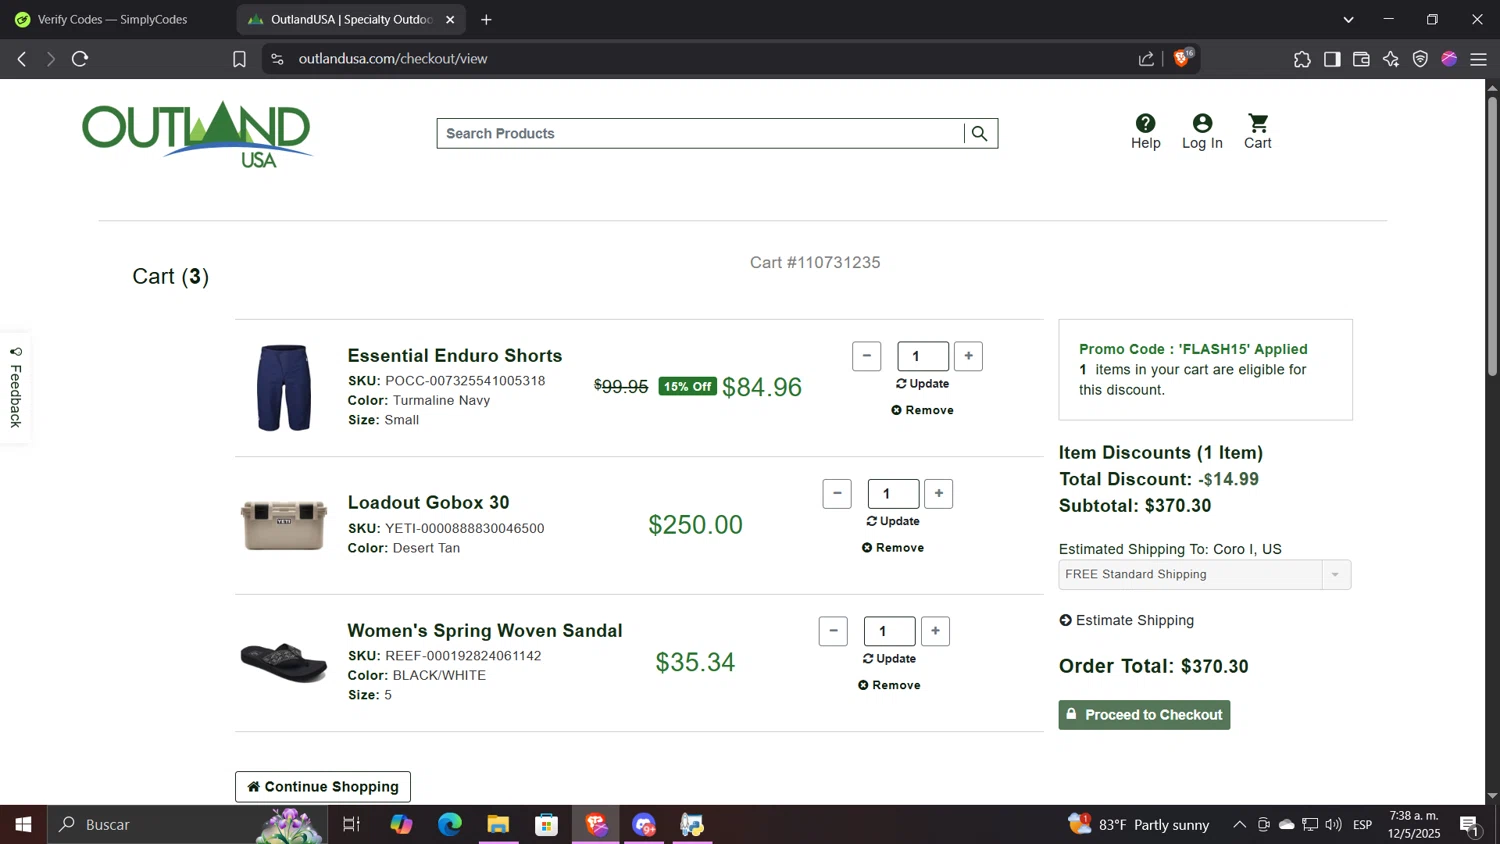Go forward in browser history

coord(50,59)
